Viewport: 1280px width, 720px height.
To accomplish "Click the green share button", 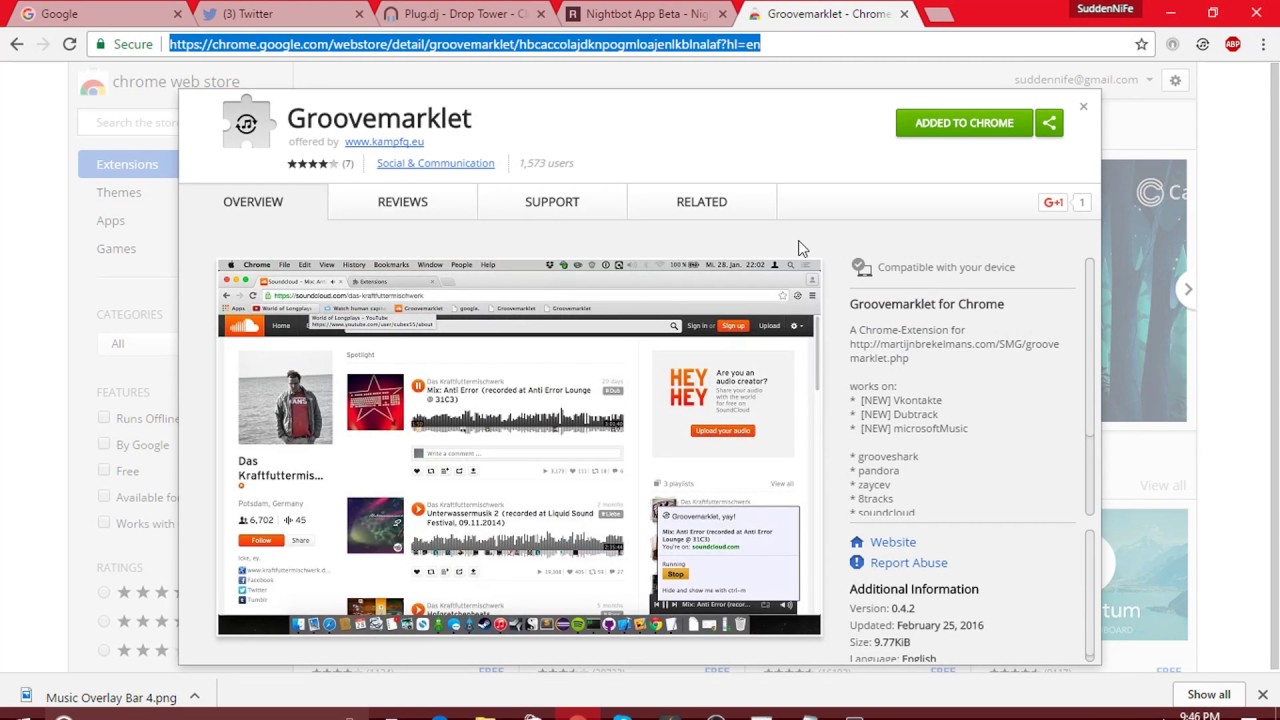I will tap(1049, 123).
